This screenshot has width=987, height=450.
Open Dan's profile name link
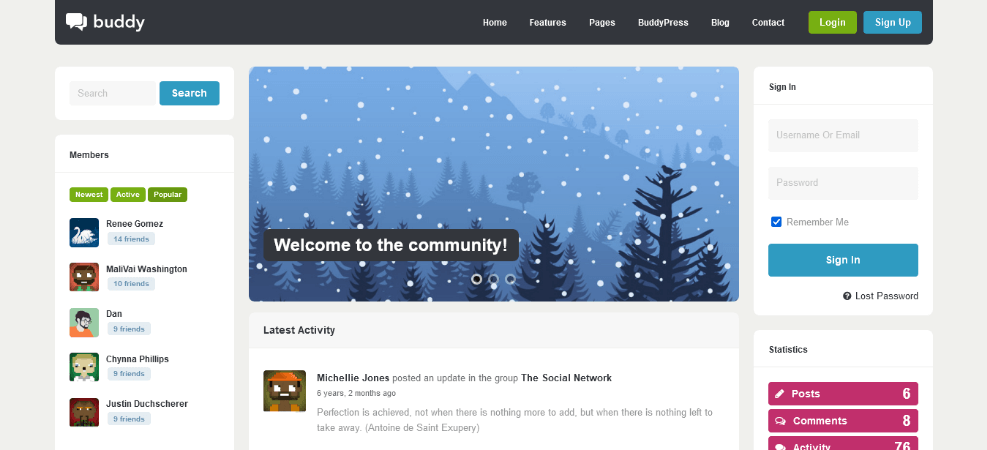pos(114,314)
